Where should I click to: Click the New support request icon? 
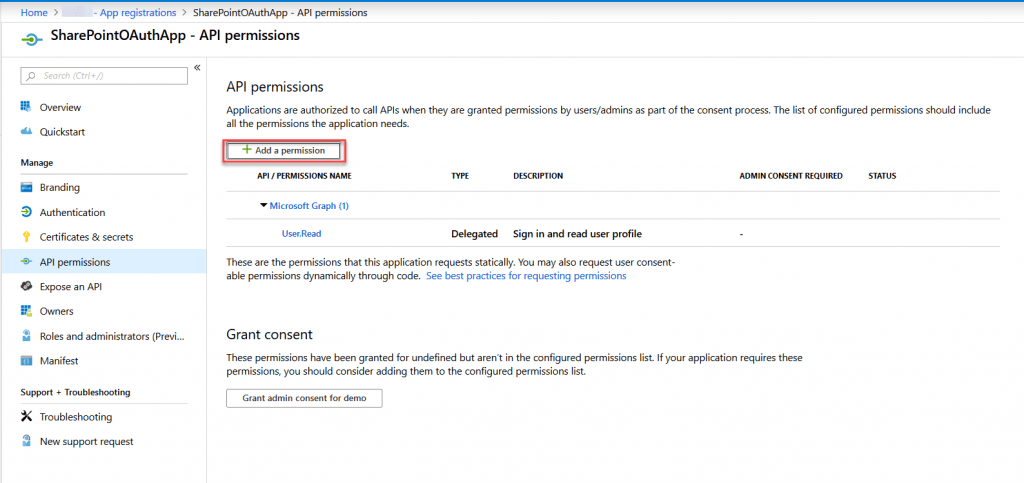[26, 441]
